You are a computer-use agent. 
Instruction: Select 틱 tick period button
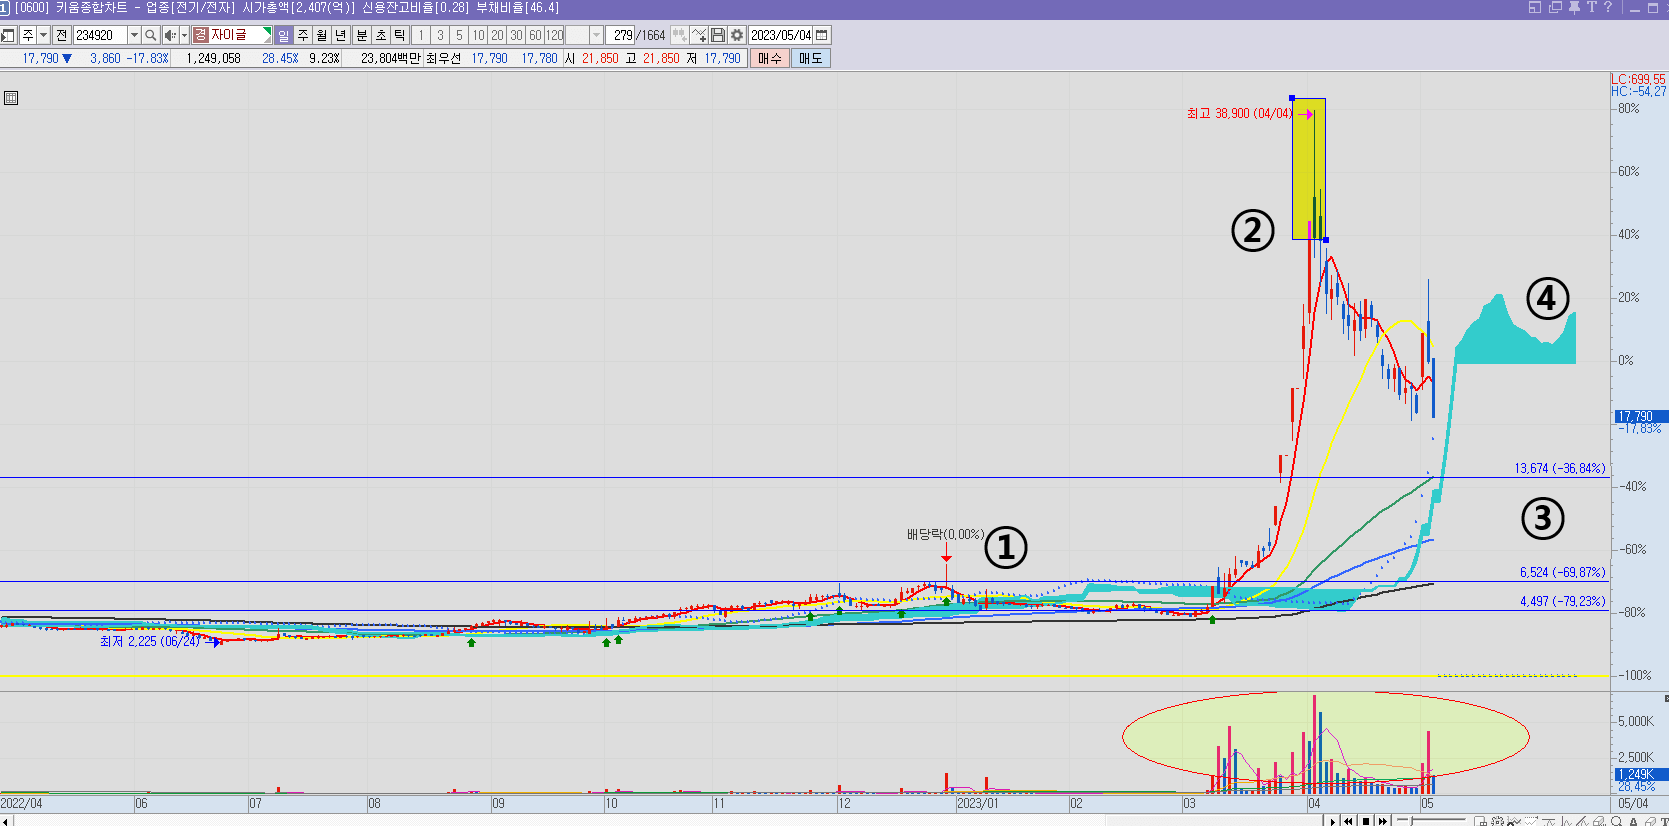[400, 35]
